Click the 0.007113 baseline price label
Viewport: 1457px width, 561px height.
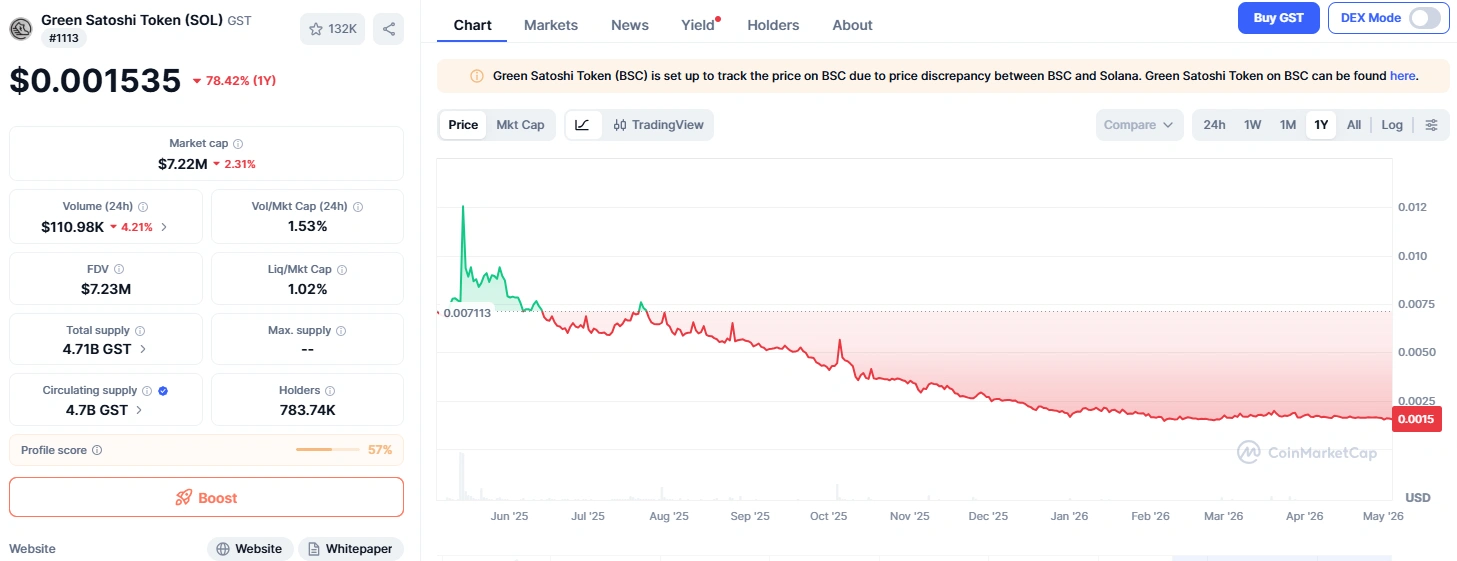point(466,313)
